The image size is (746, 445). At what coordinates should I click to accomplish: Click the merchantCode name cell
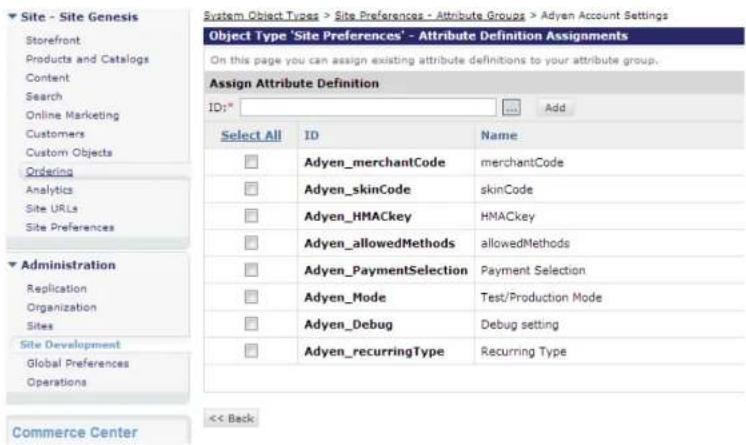tap(522, 162)
